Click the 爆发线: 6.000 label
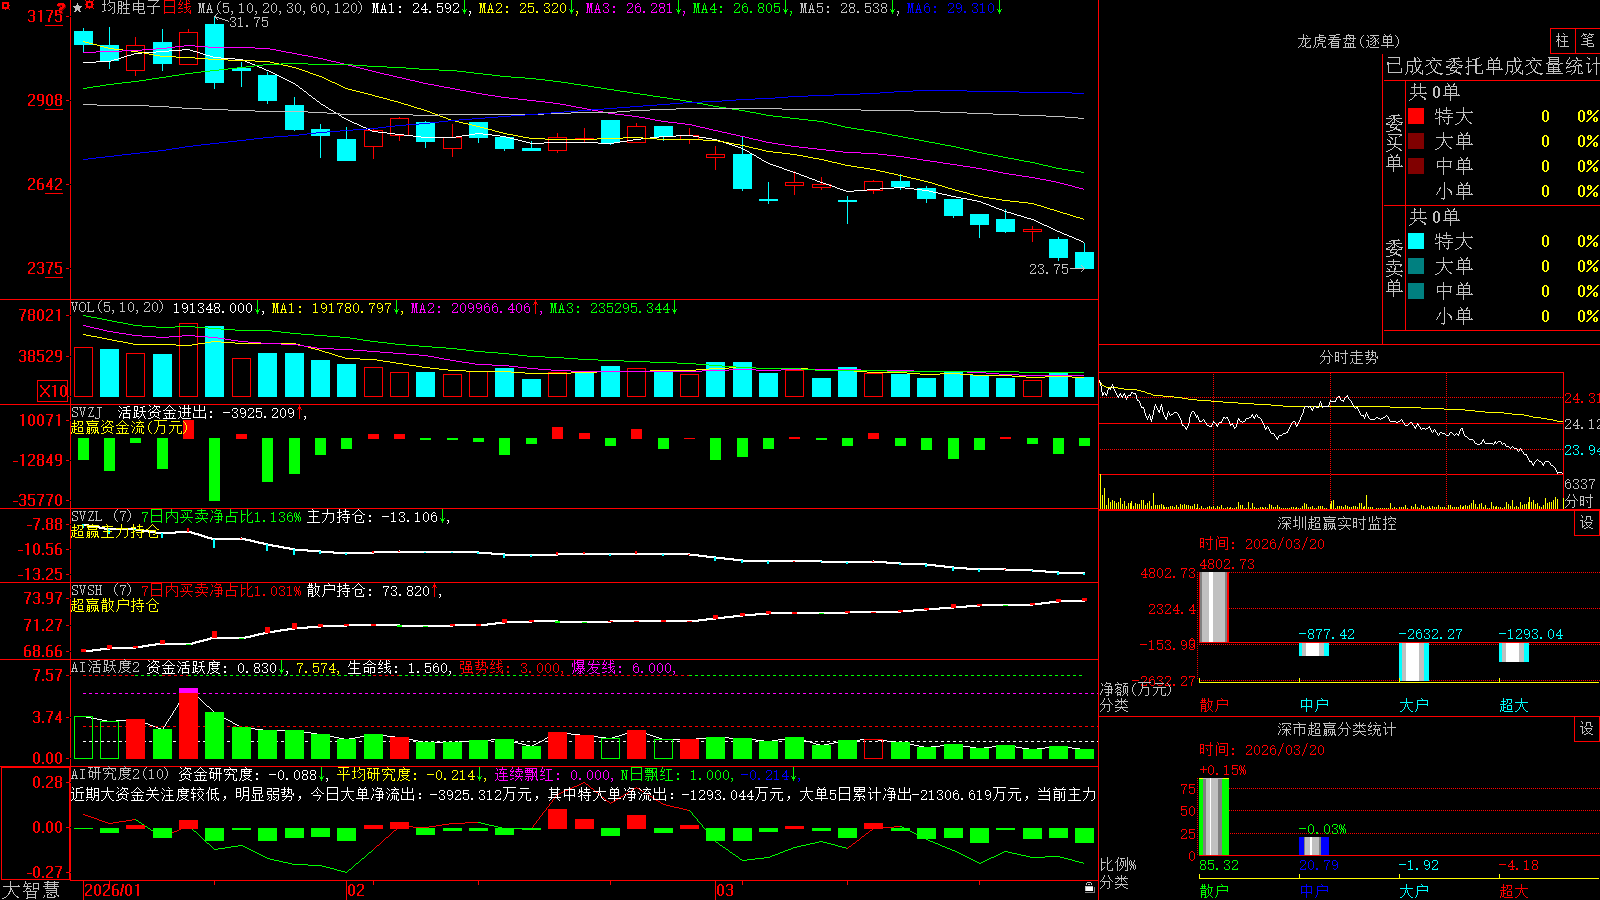The width and height of the screenshot is (1600, 900). 623,667
